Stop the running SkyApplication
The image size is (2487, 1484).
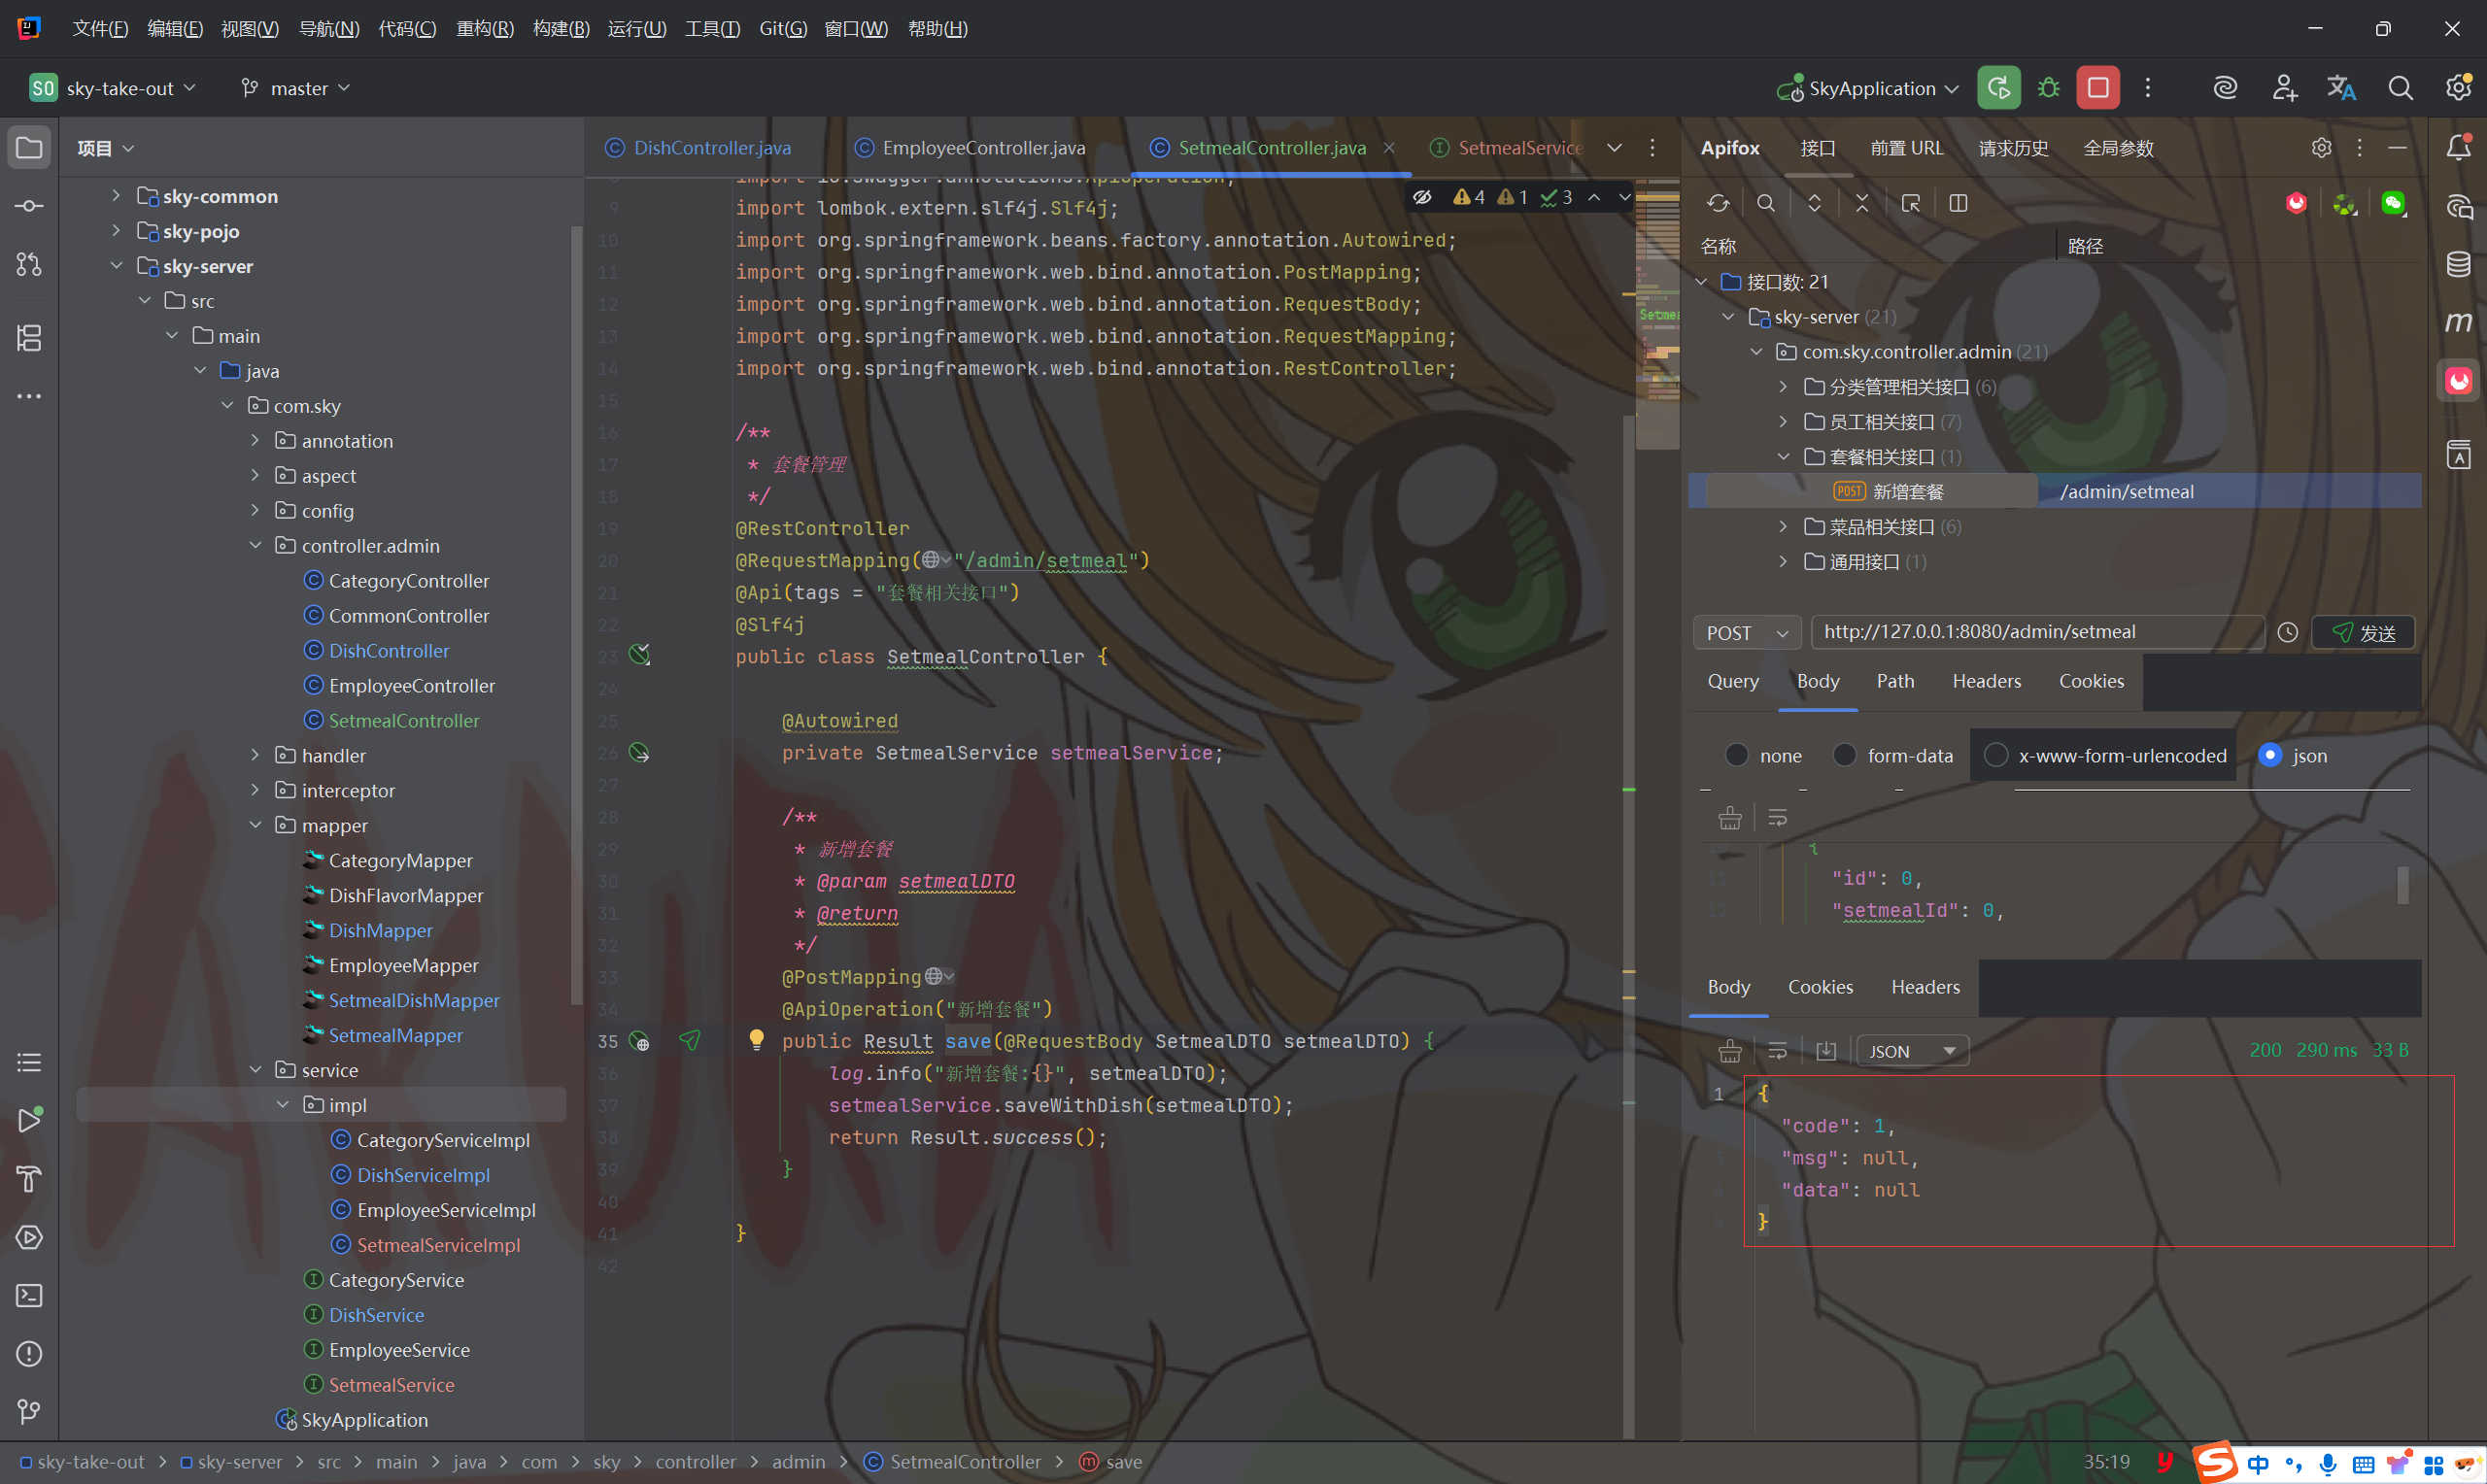tap(2097, 88)
